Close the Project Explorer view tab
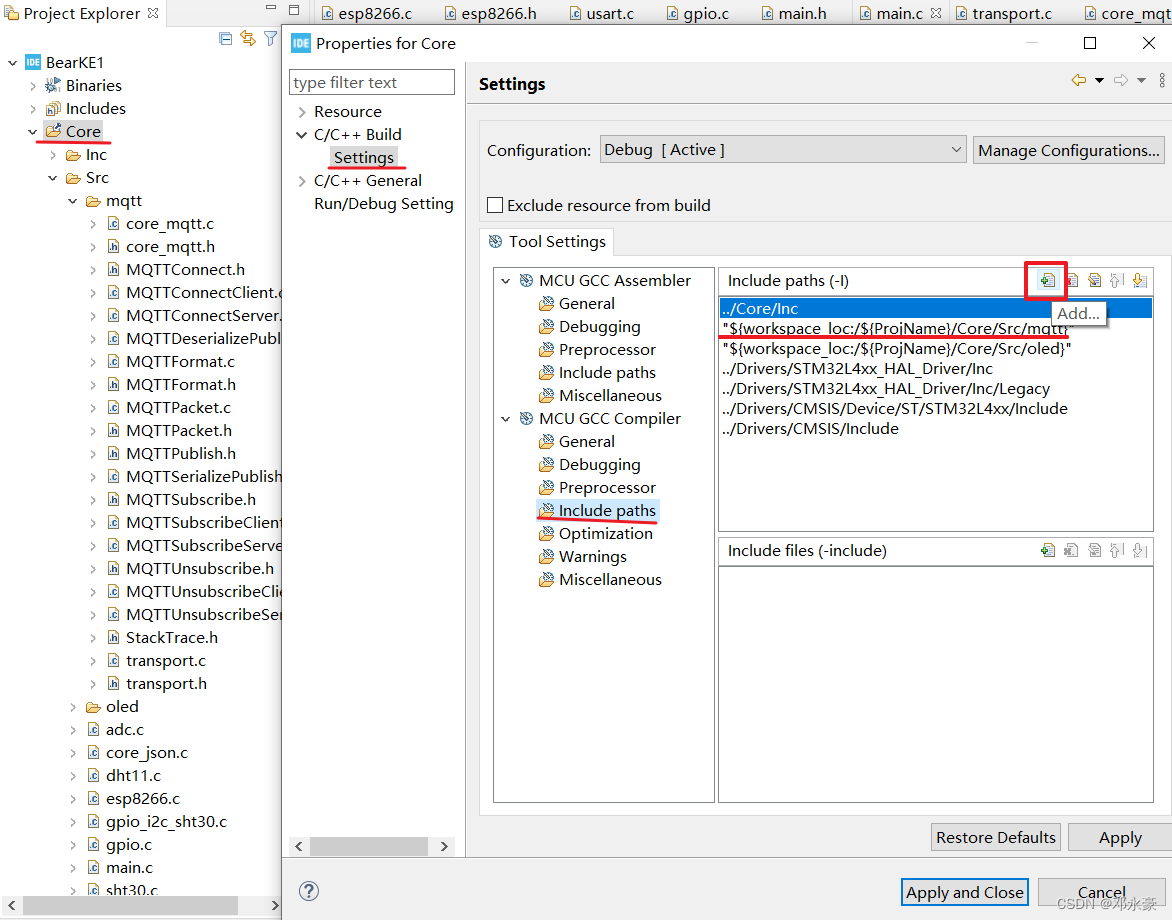This screenshot has height=920, width=1172. click(153, 13)
